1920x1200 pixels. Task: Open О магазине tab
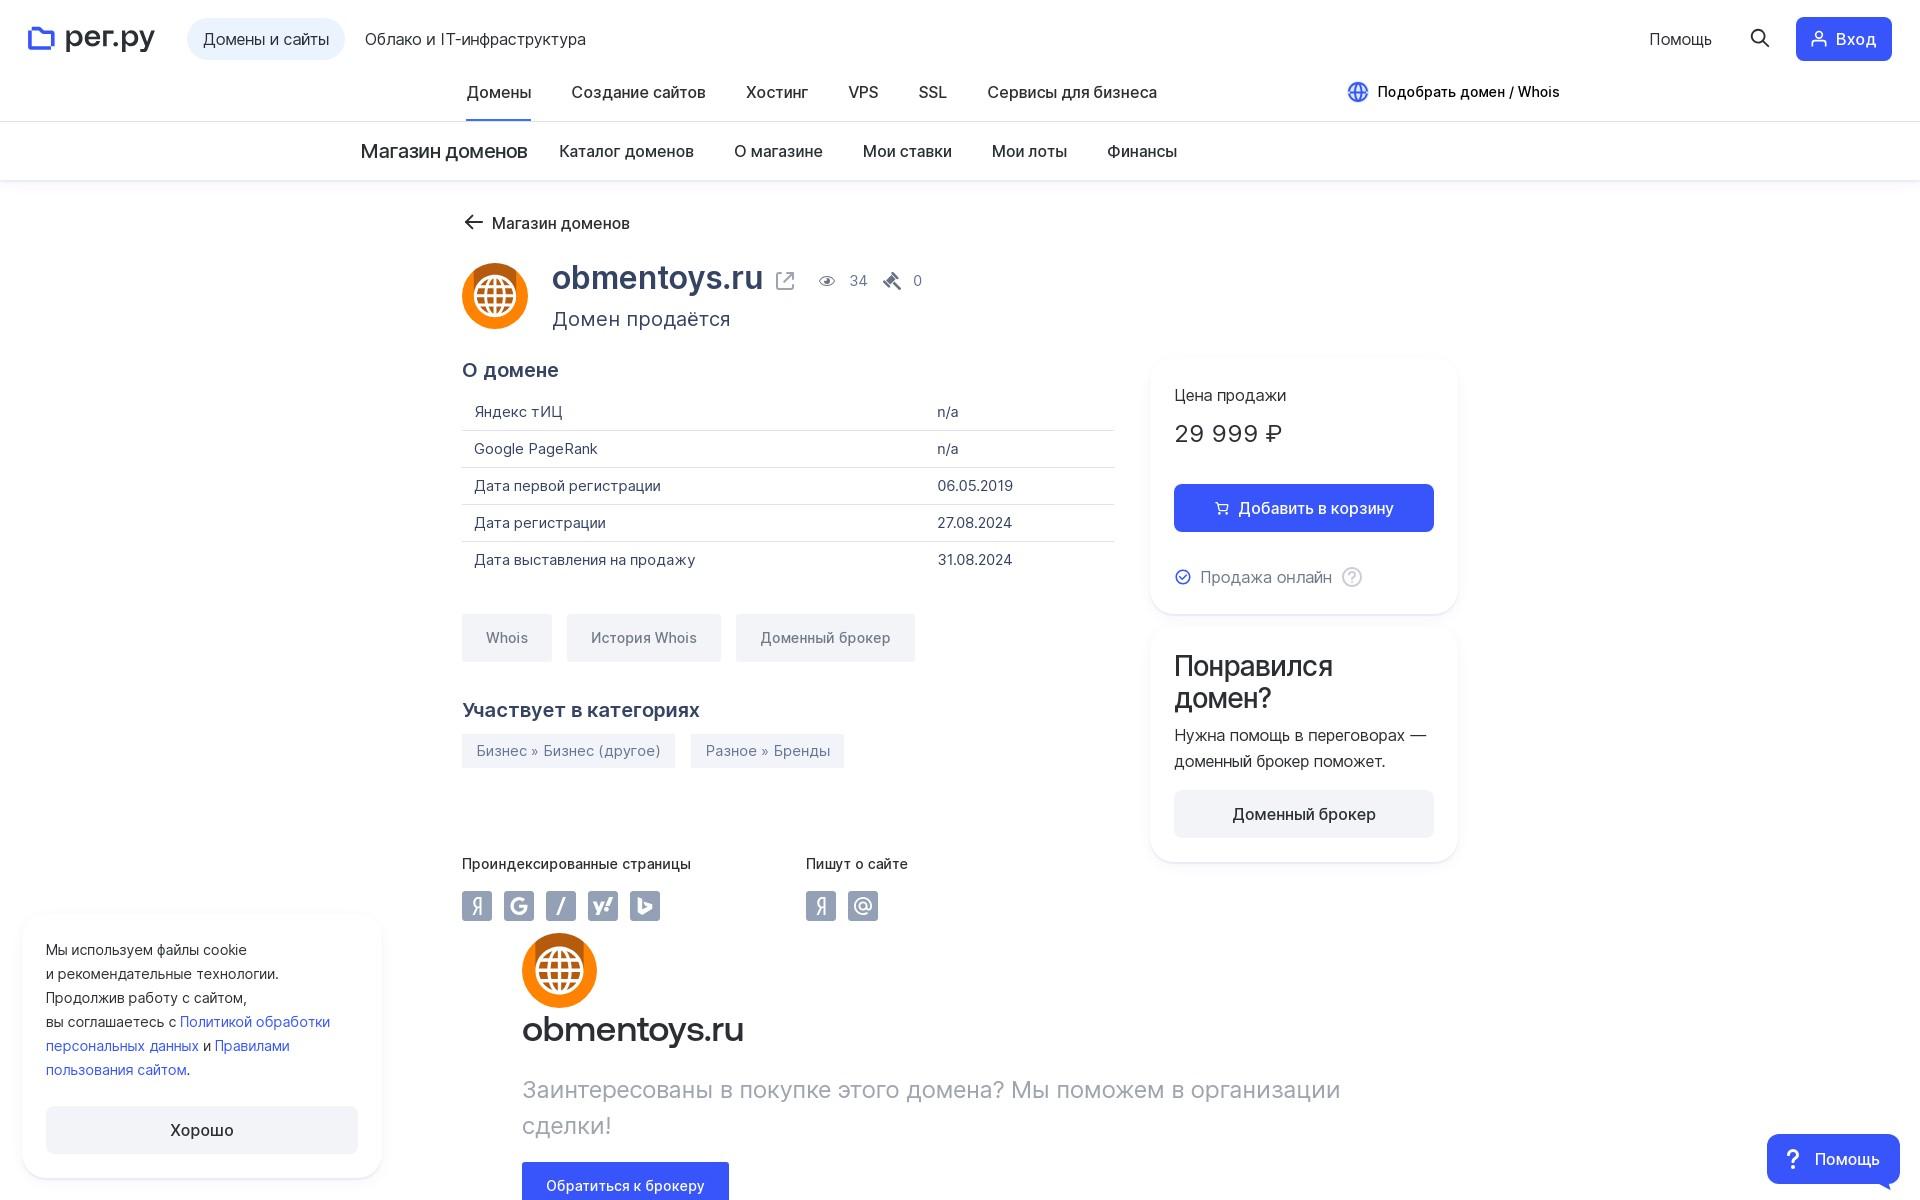[778, 151]
